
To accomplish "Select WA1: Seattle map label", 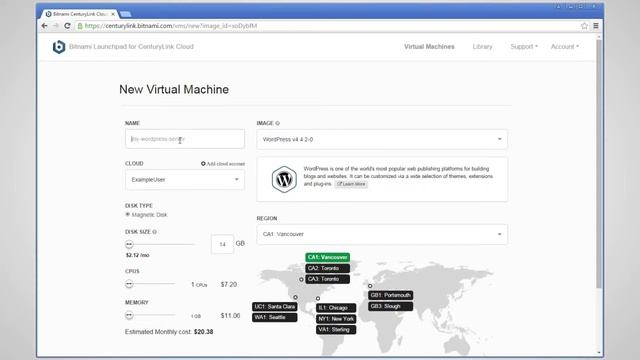I will click(274, 318).
